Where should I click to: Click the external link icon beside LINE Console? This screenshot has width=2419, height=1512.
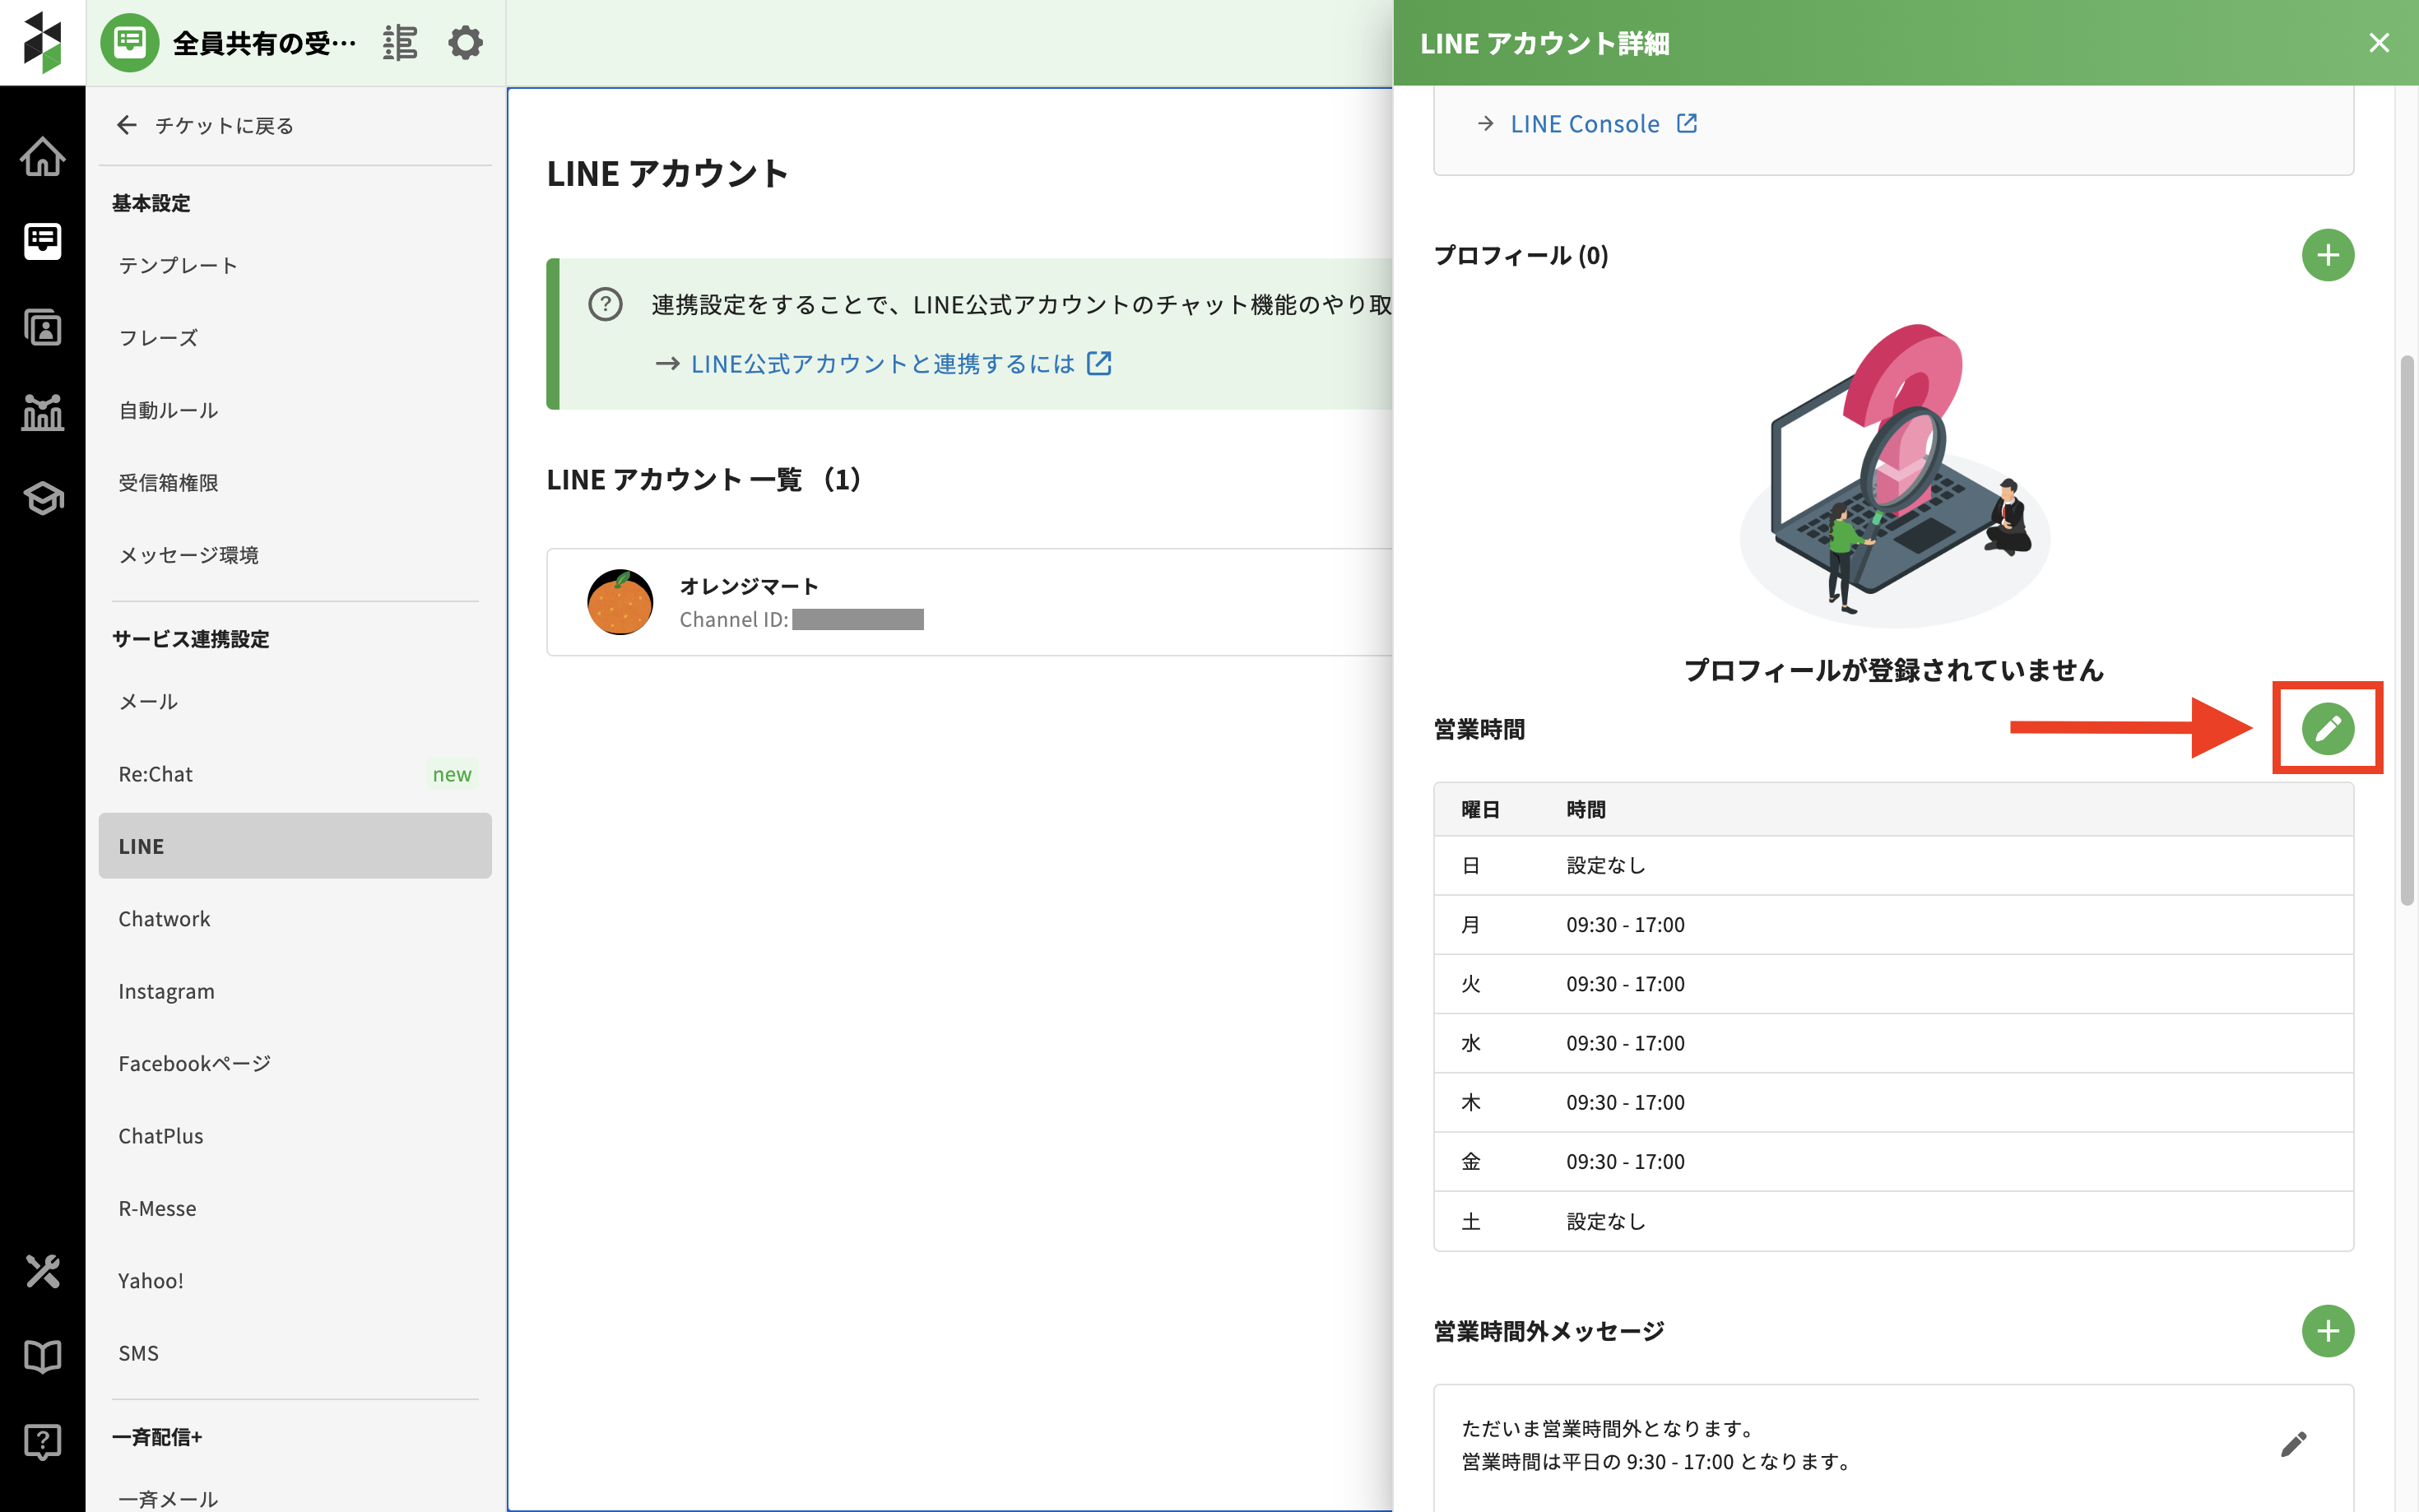tap(1687, 123)
